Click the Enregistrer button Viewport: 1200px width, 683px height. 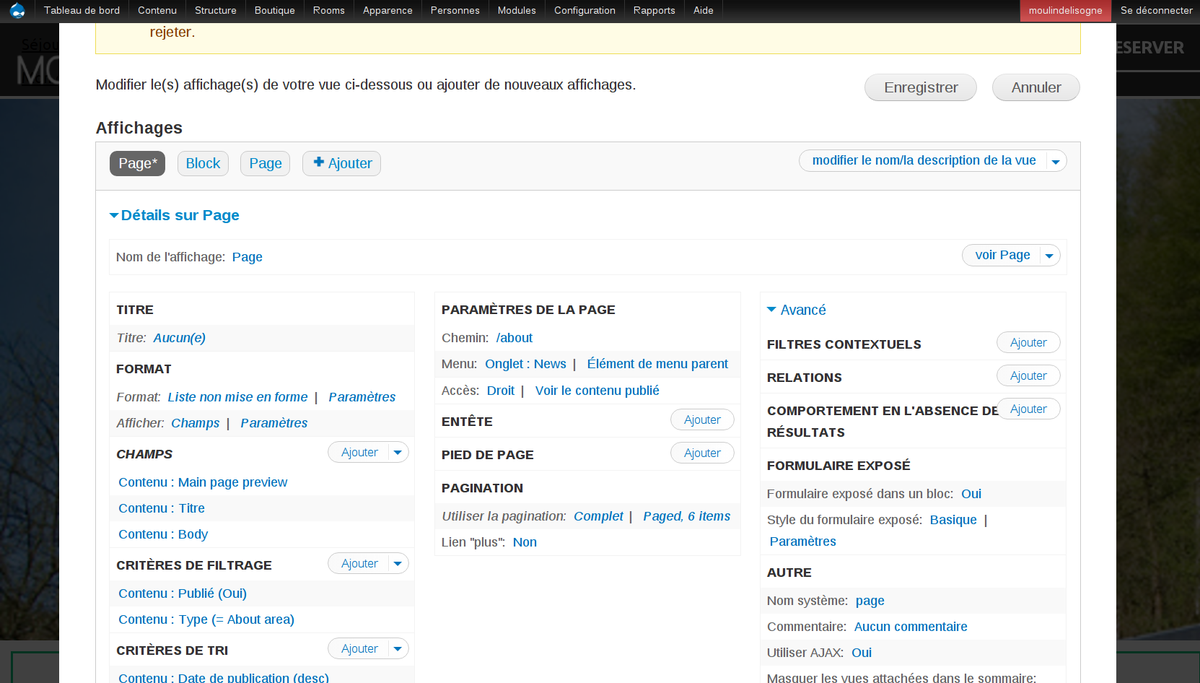(x=921, y=87)
